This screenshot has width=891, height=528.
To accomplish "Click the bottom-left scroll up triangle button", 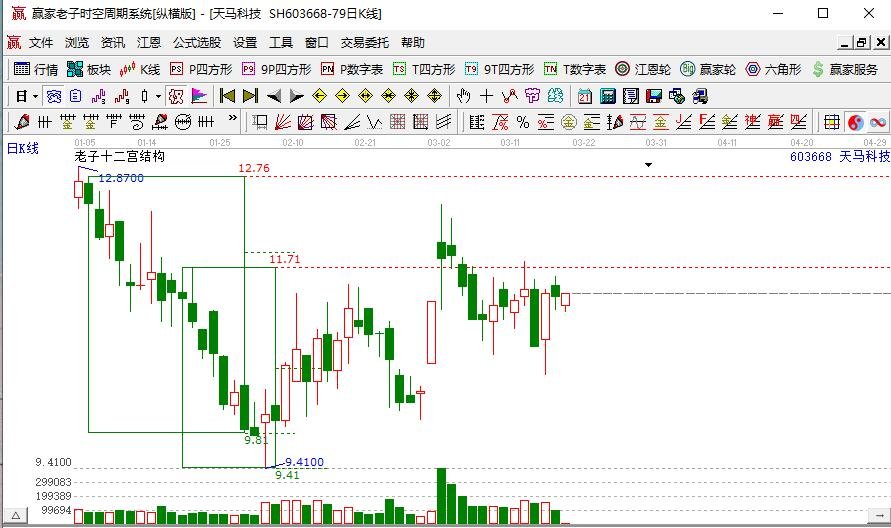I will point(15,516).
